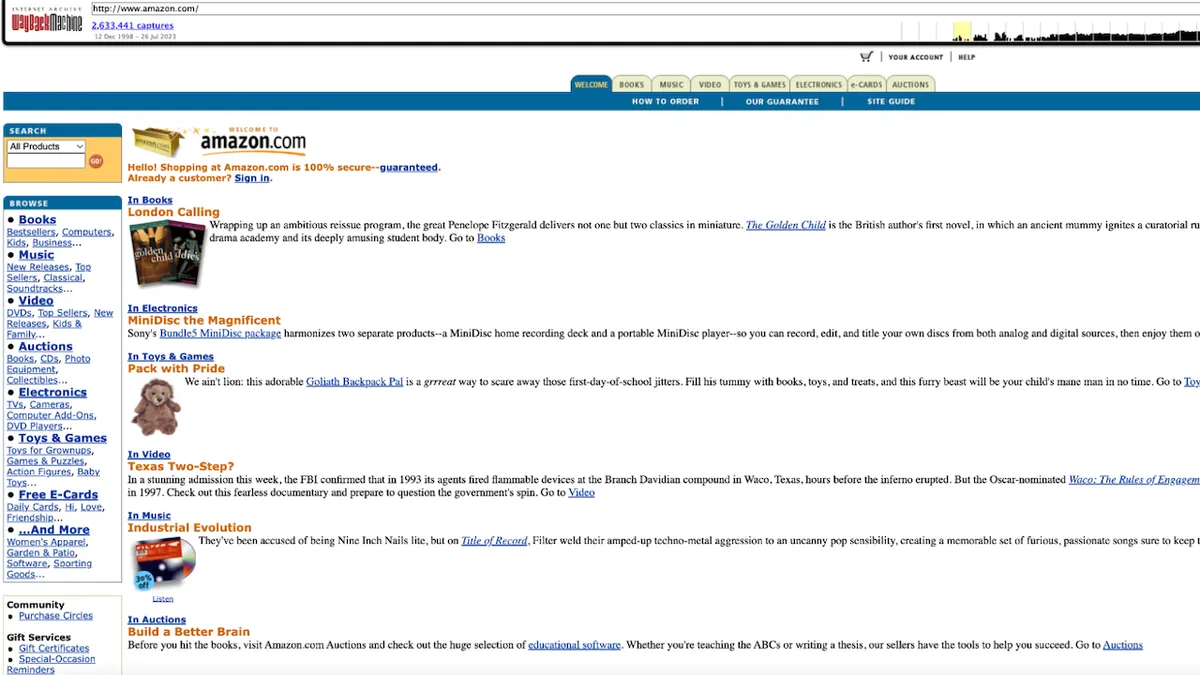Image resolution: width=1200 pixels, height=675 pixels.
Task: Click Purchase Circles under Community
Action: [56, 616]
